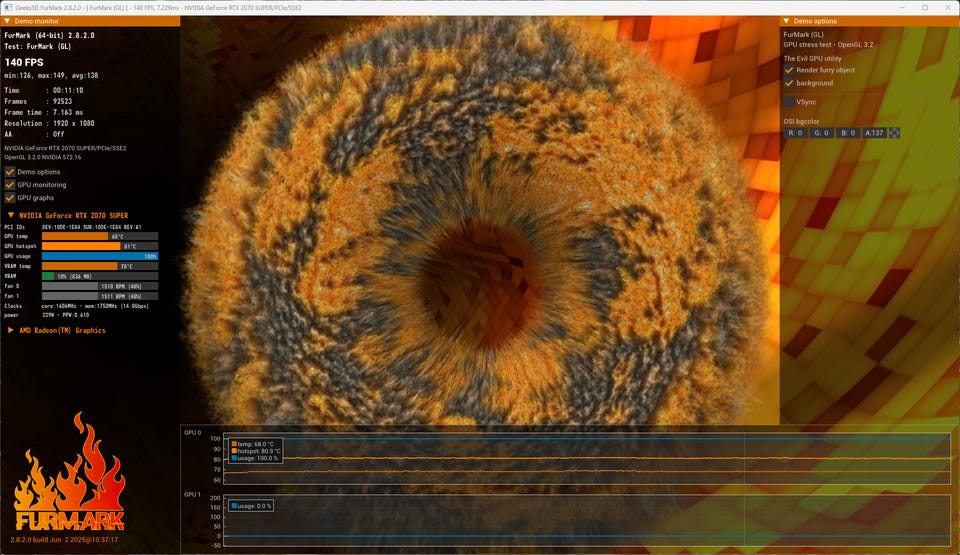This screenshot has height=555, width=960.
Task: Click the B: 0 color field
Action: [x=848, y=133]
